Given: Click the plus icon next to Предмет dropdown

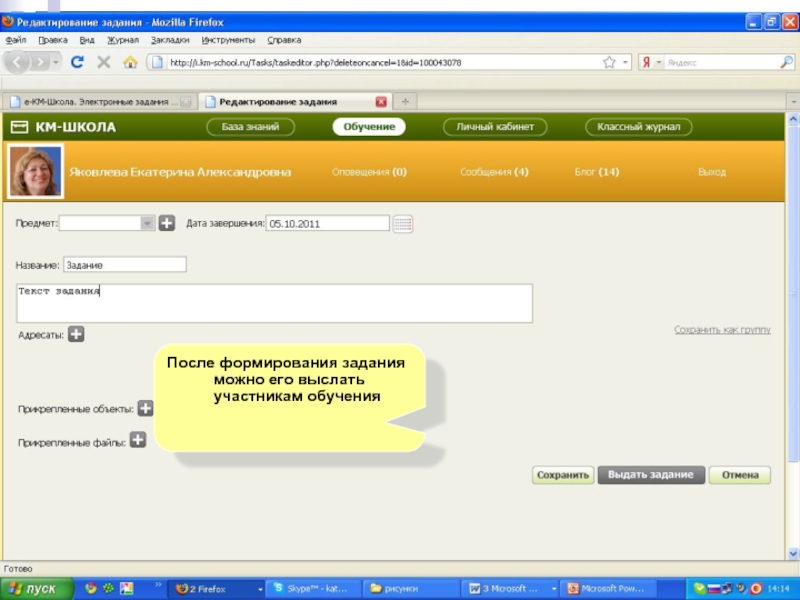Looking at the screenshot, I should [x=167, y=224].
